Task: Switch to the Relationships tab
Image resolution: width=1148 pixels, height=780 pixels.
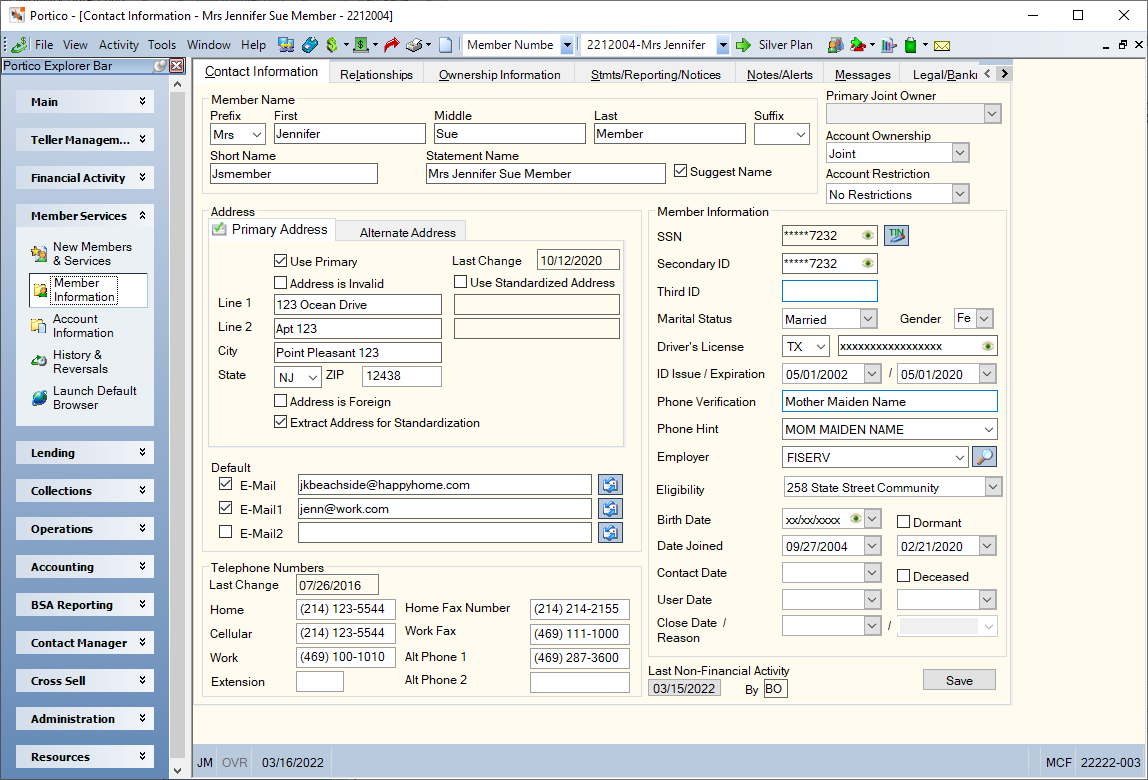Action: pyautogui.click(x=376, y=75)
